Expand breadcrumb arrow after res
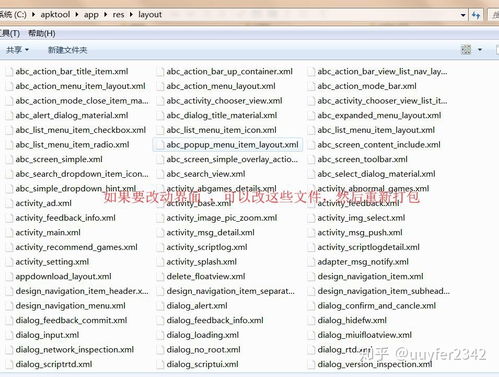 pyautogui.click(x=131, y=15)
